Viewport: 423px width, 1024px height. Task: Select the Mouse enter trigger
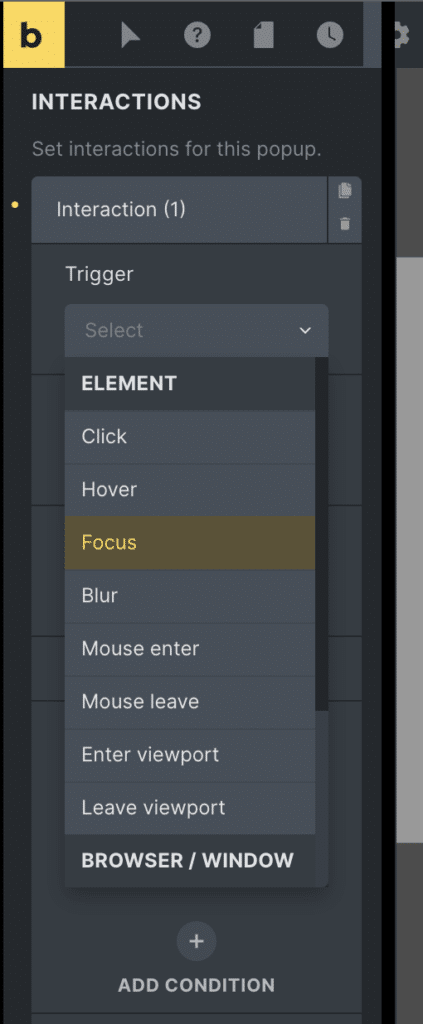pos(190,648)
